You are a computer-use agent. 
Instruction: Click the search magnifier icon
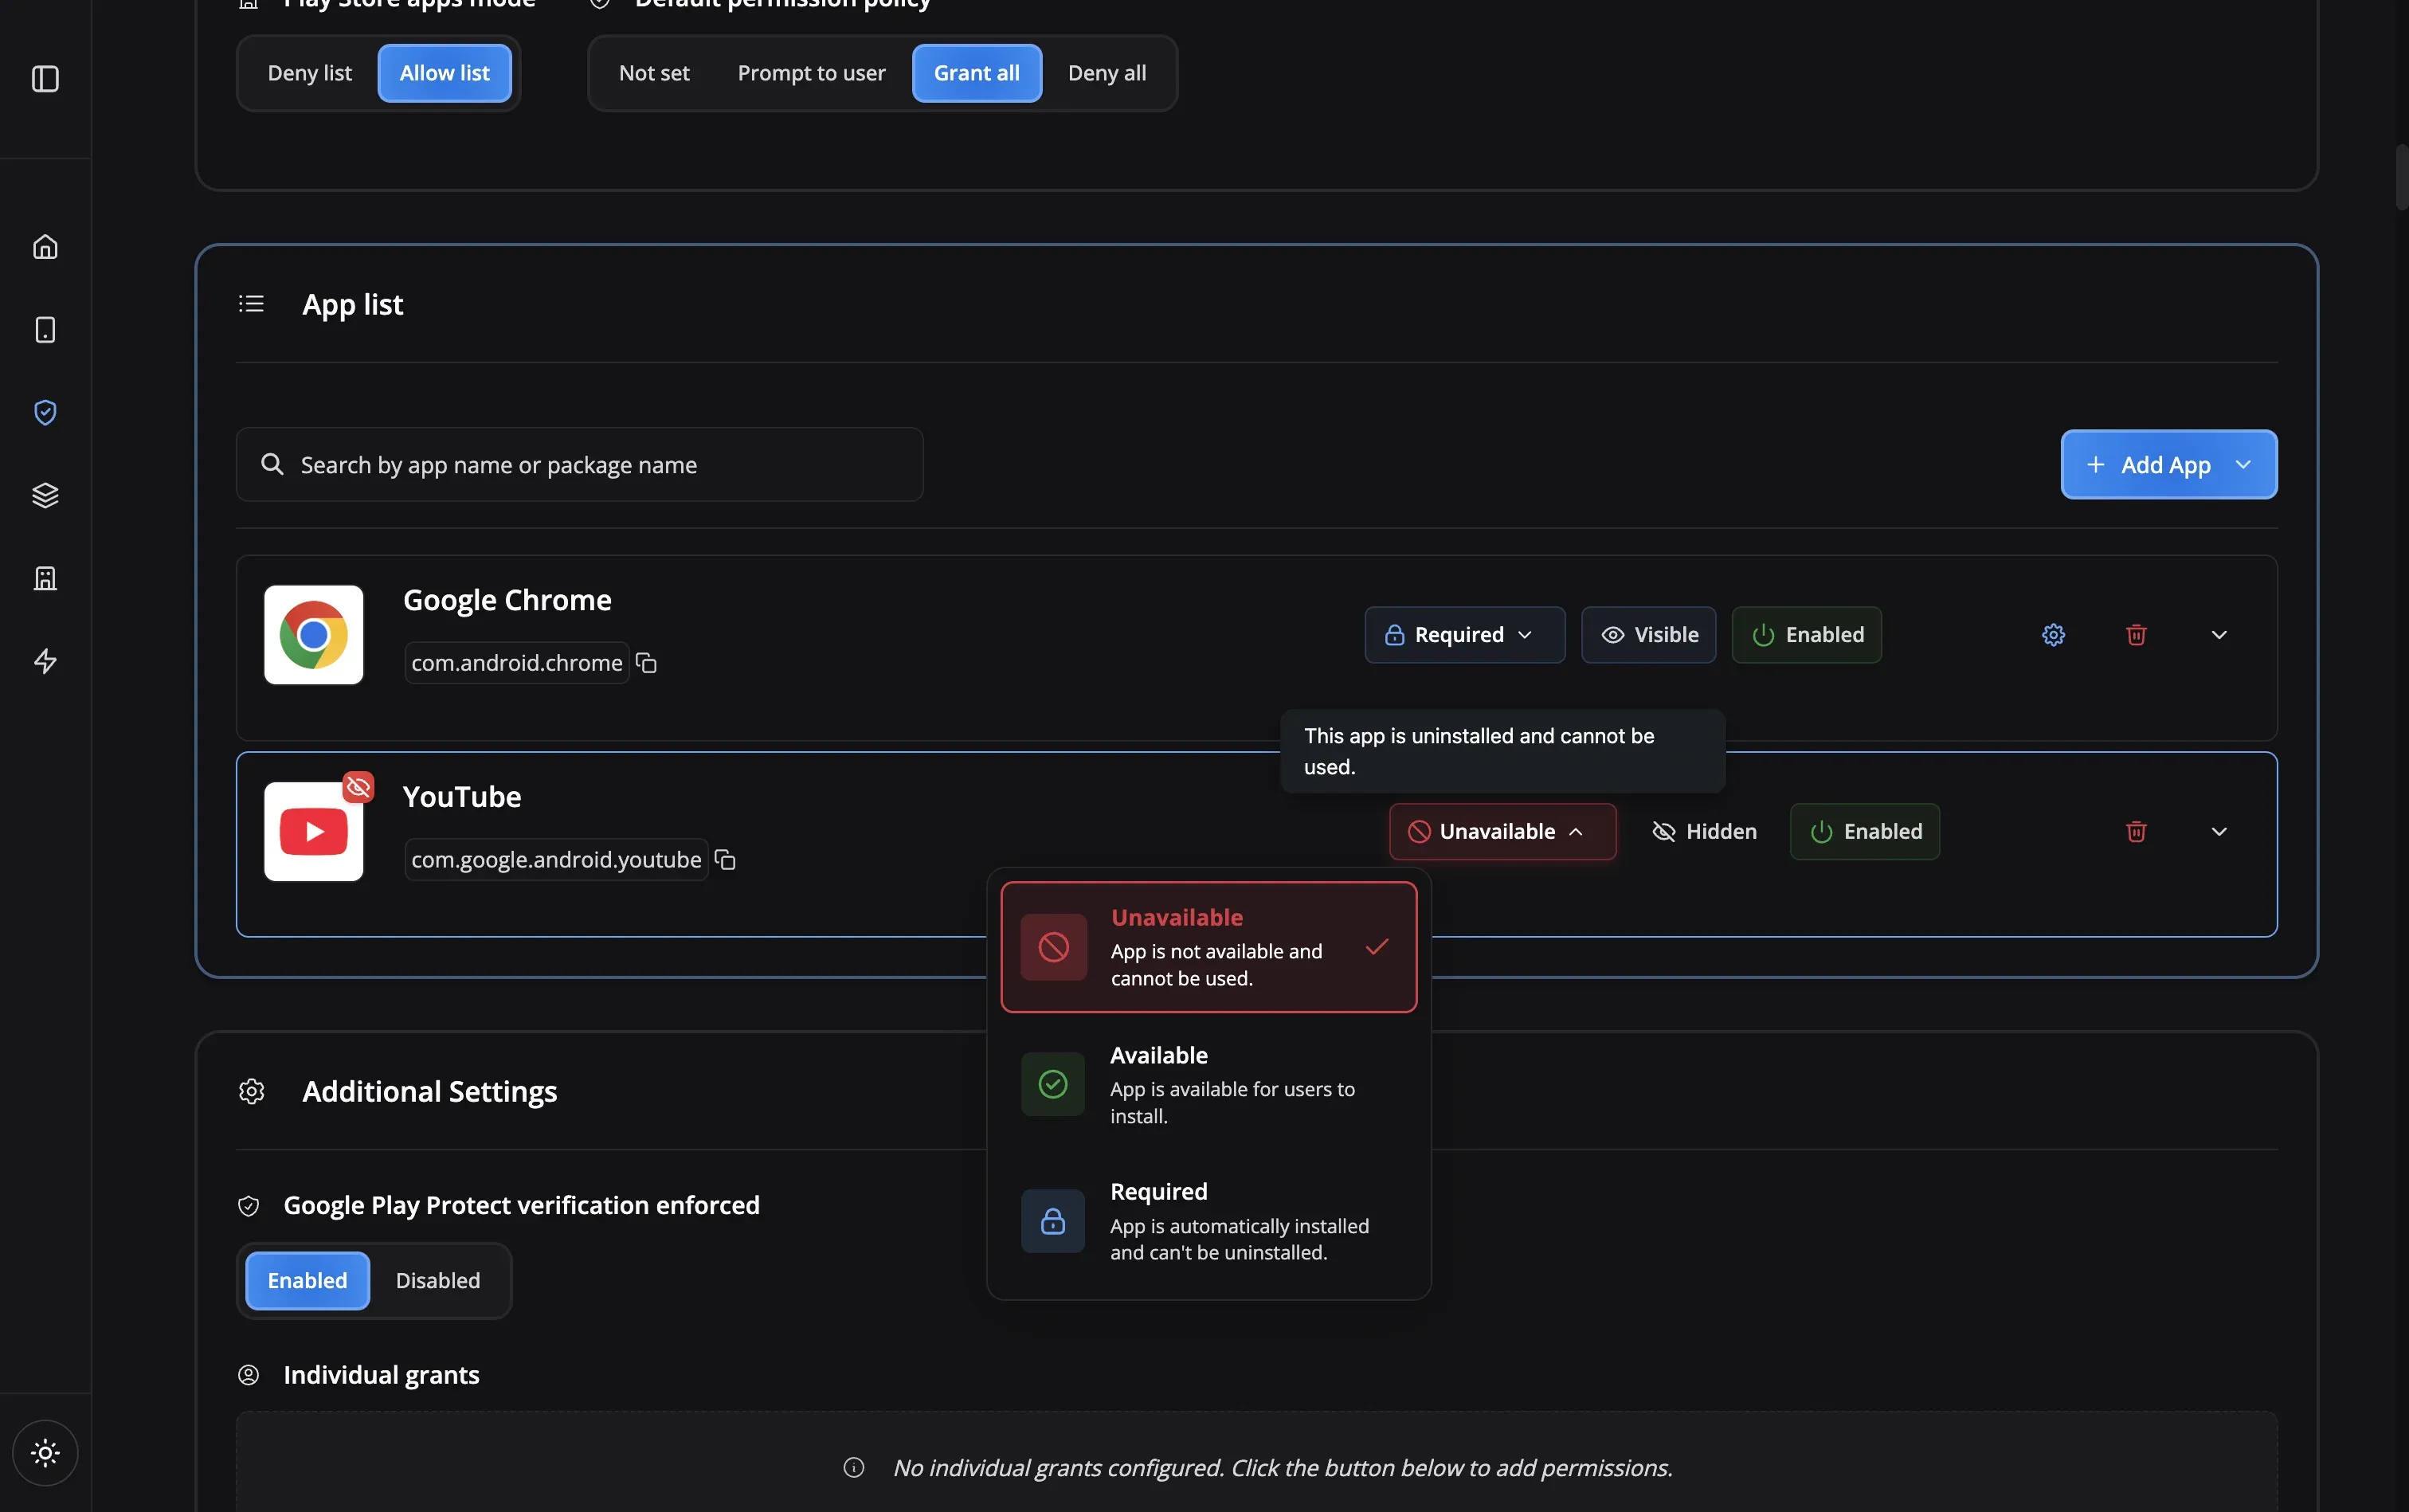tap(272, 464)
